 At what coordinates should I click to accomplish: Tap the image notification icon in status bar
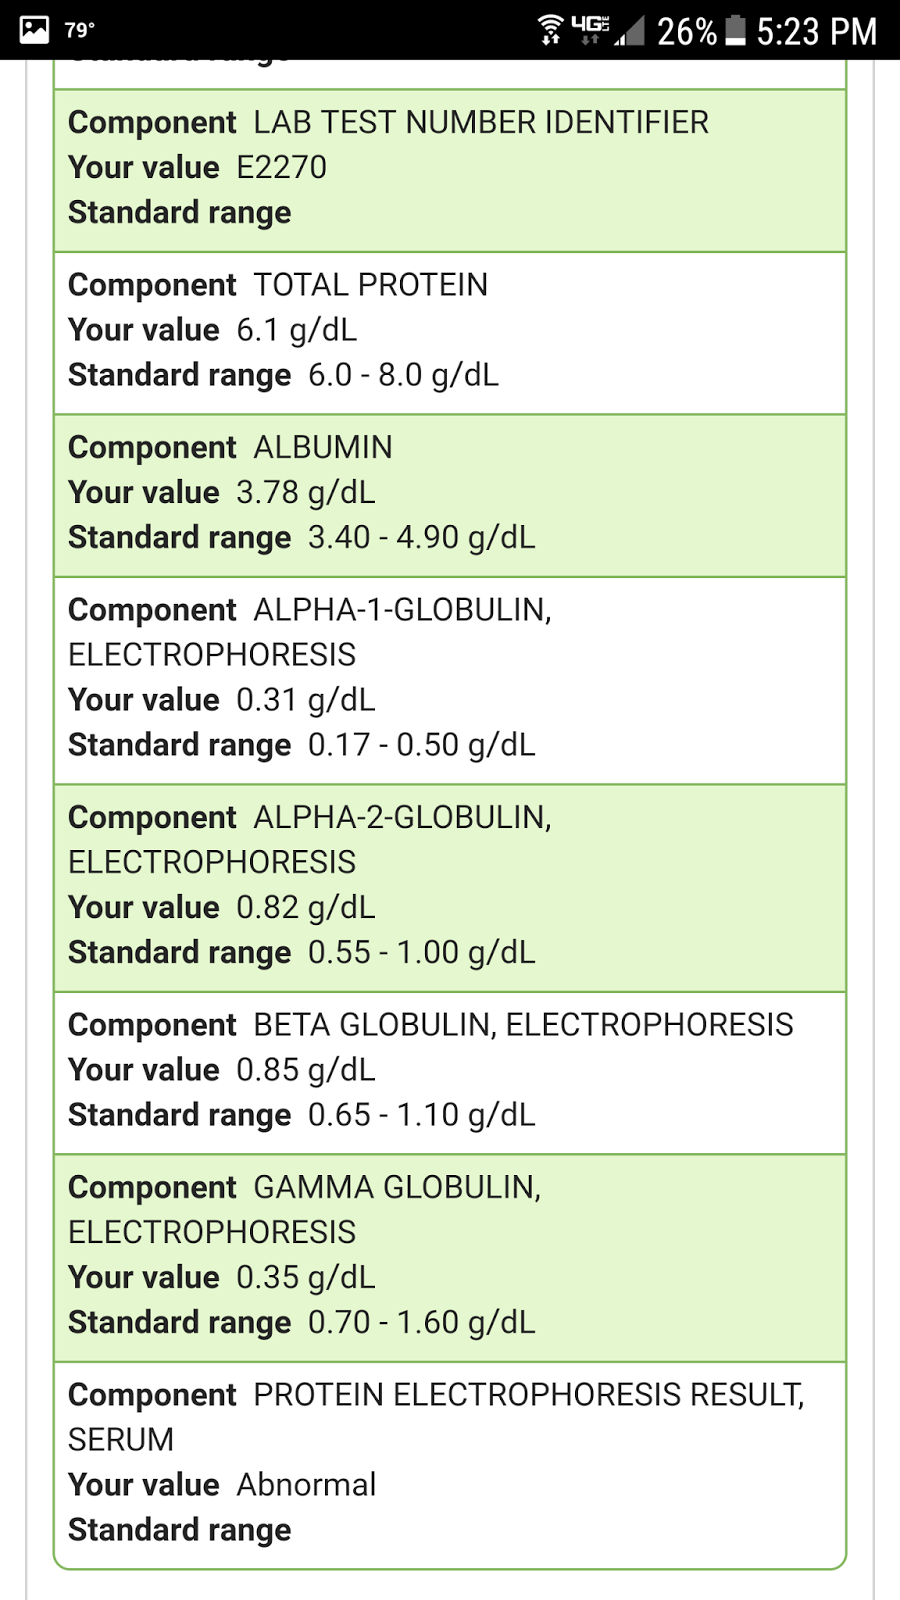34,30
